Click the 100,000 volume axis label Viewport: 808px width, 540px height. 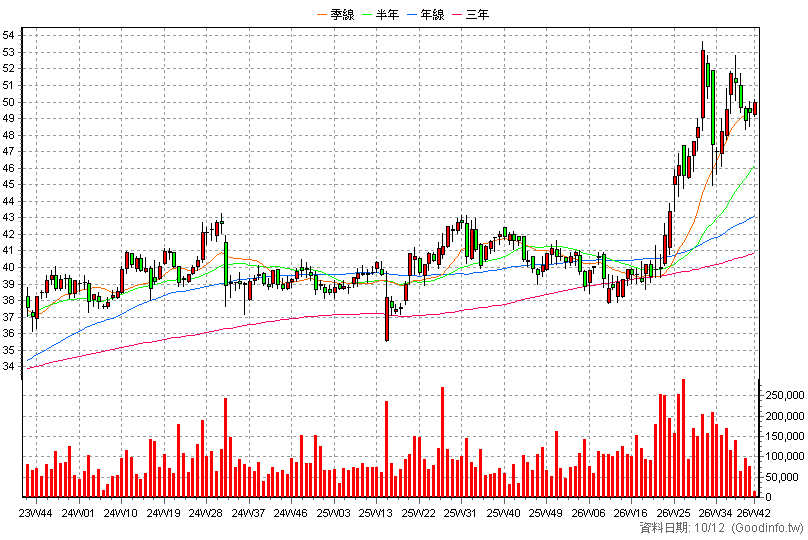point(785,457)
